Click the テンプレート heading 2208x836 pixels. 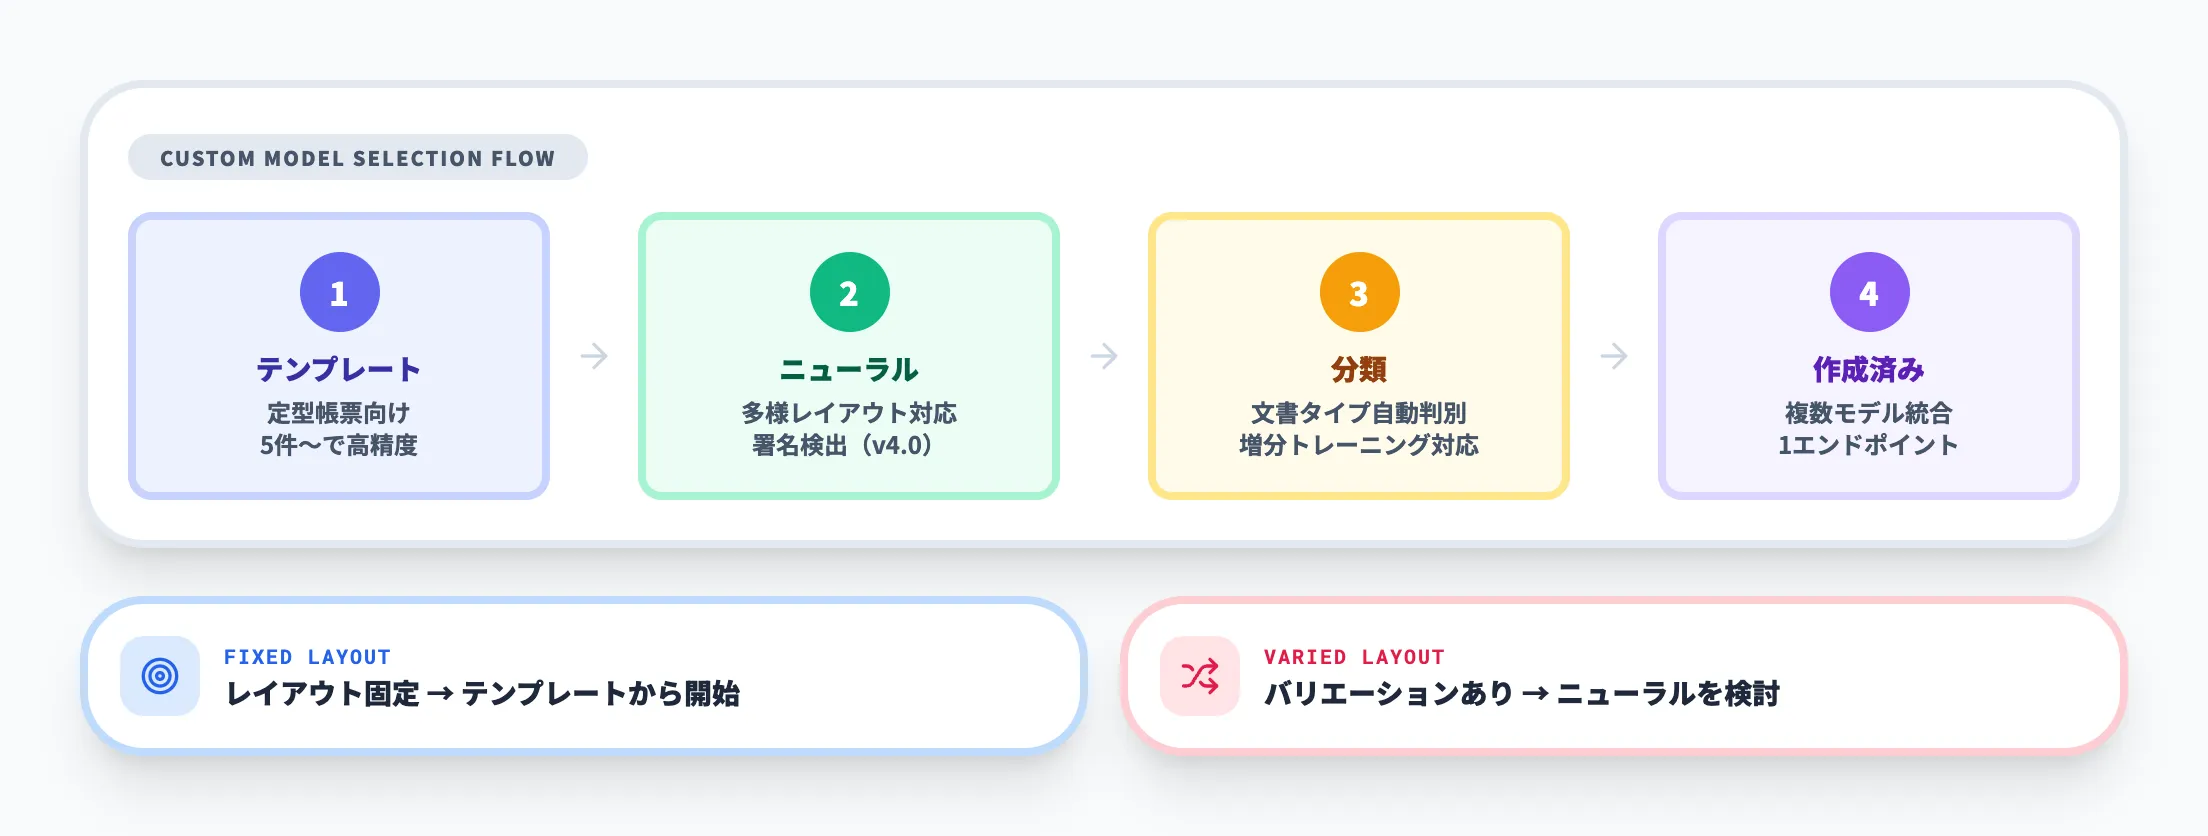pyautogui.click(x=339, y=369)
